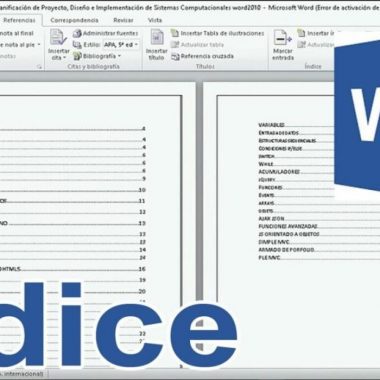The width and height of the screenshot is (380, 380).
Task: Open Administrar fuentes
Action: pos(105,33)
